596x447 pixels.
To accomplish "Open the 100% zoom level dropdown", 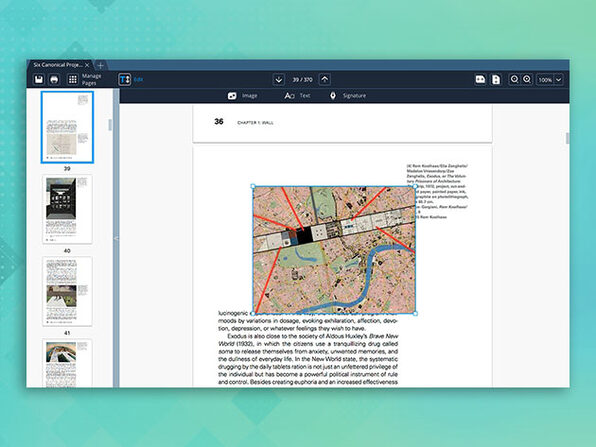I will coord(550,79).
